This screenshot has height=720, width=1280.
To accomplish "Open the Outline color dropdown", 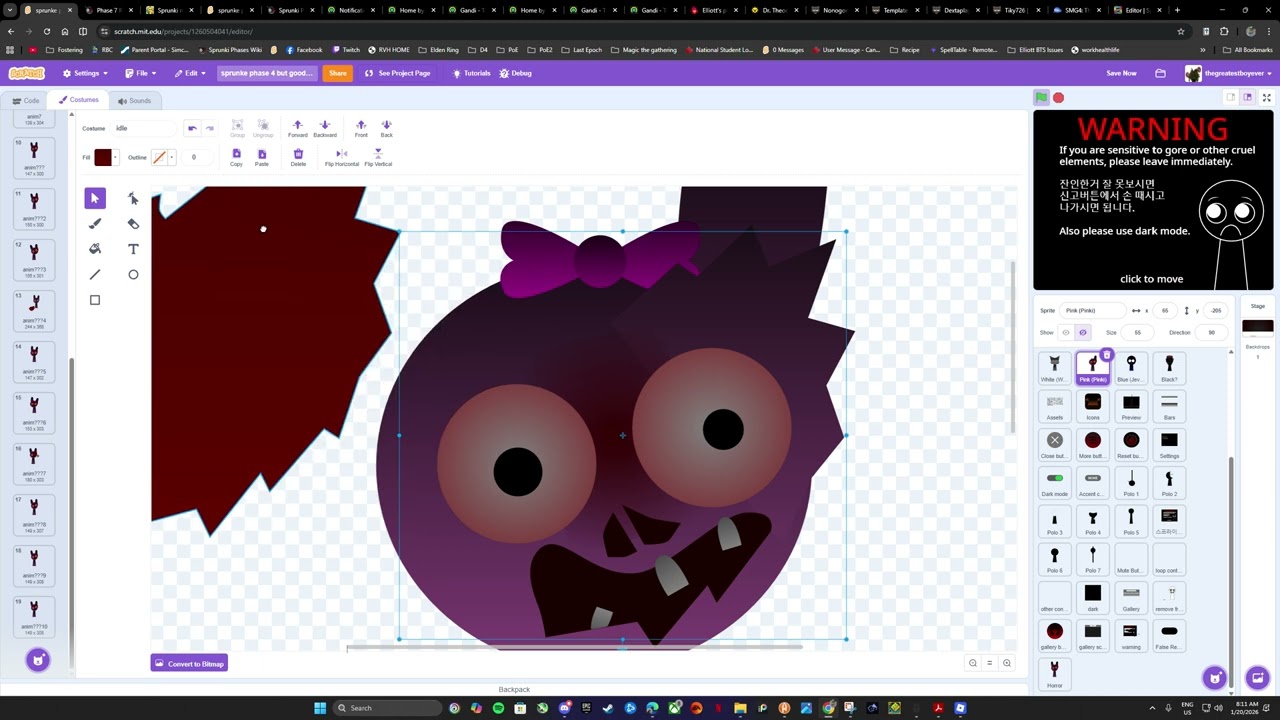I will [172, 157].
